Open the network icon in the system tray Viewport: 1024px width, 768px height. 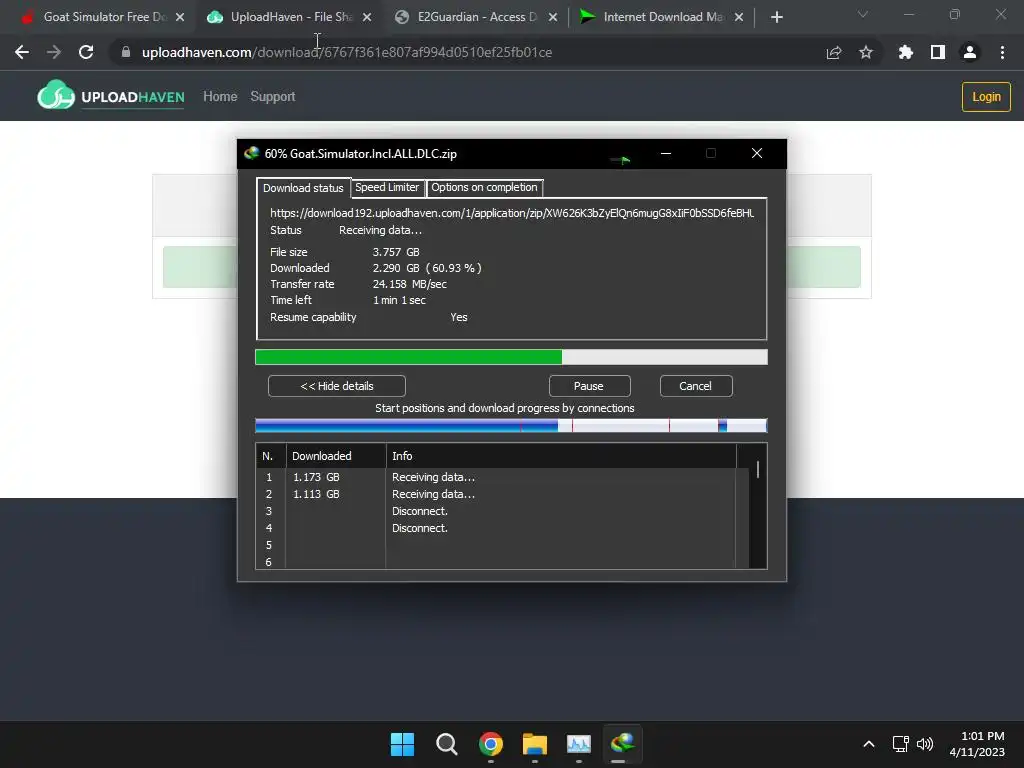pyautogui.click(x=901, y=744)
